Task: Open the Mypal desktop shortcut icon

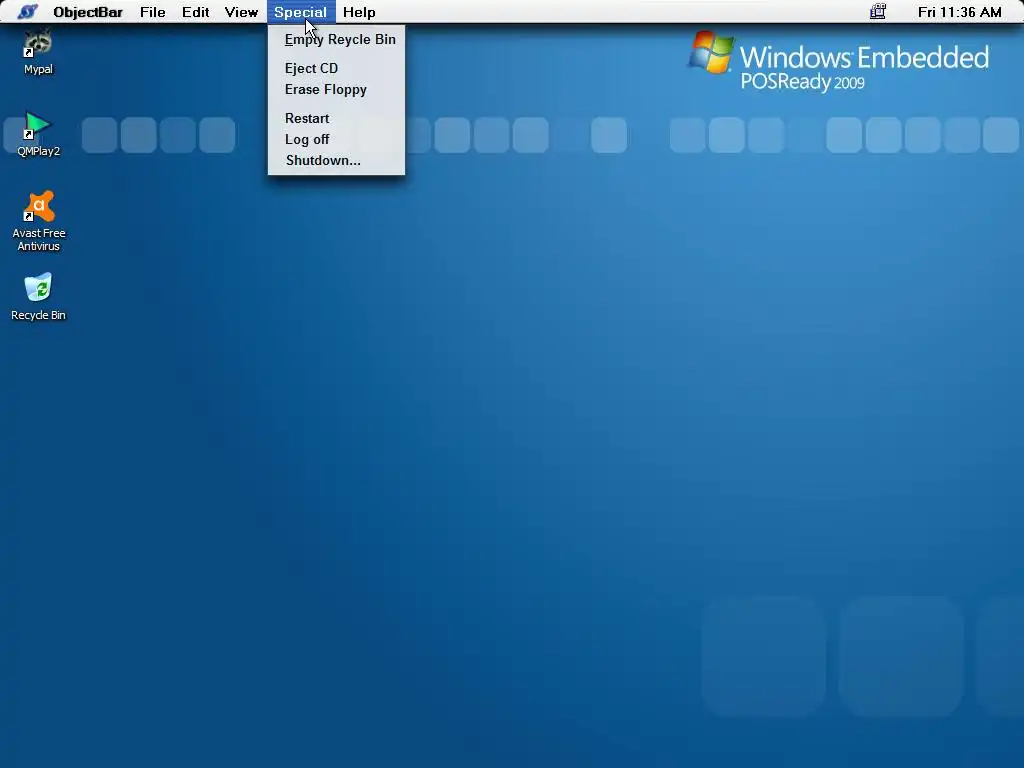Action: pos(38,43)
